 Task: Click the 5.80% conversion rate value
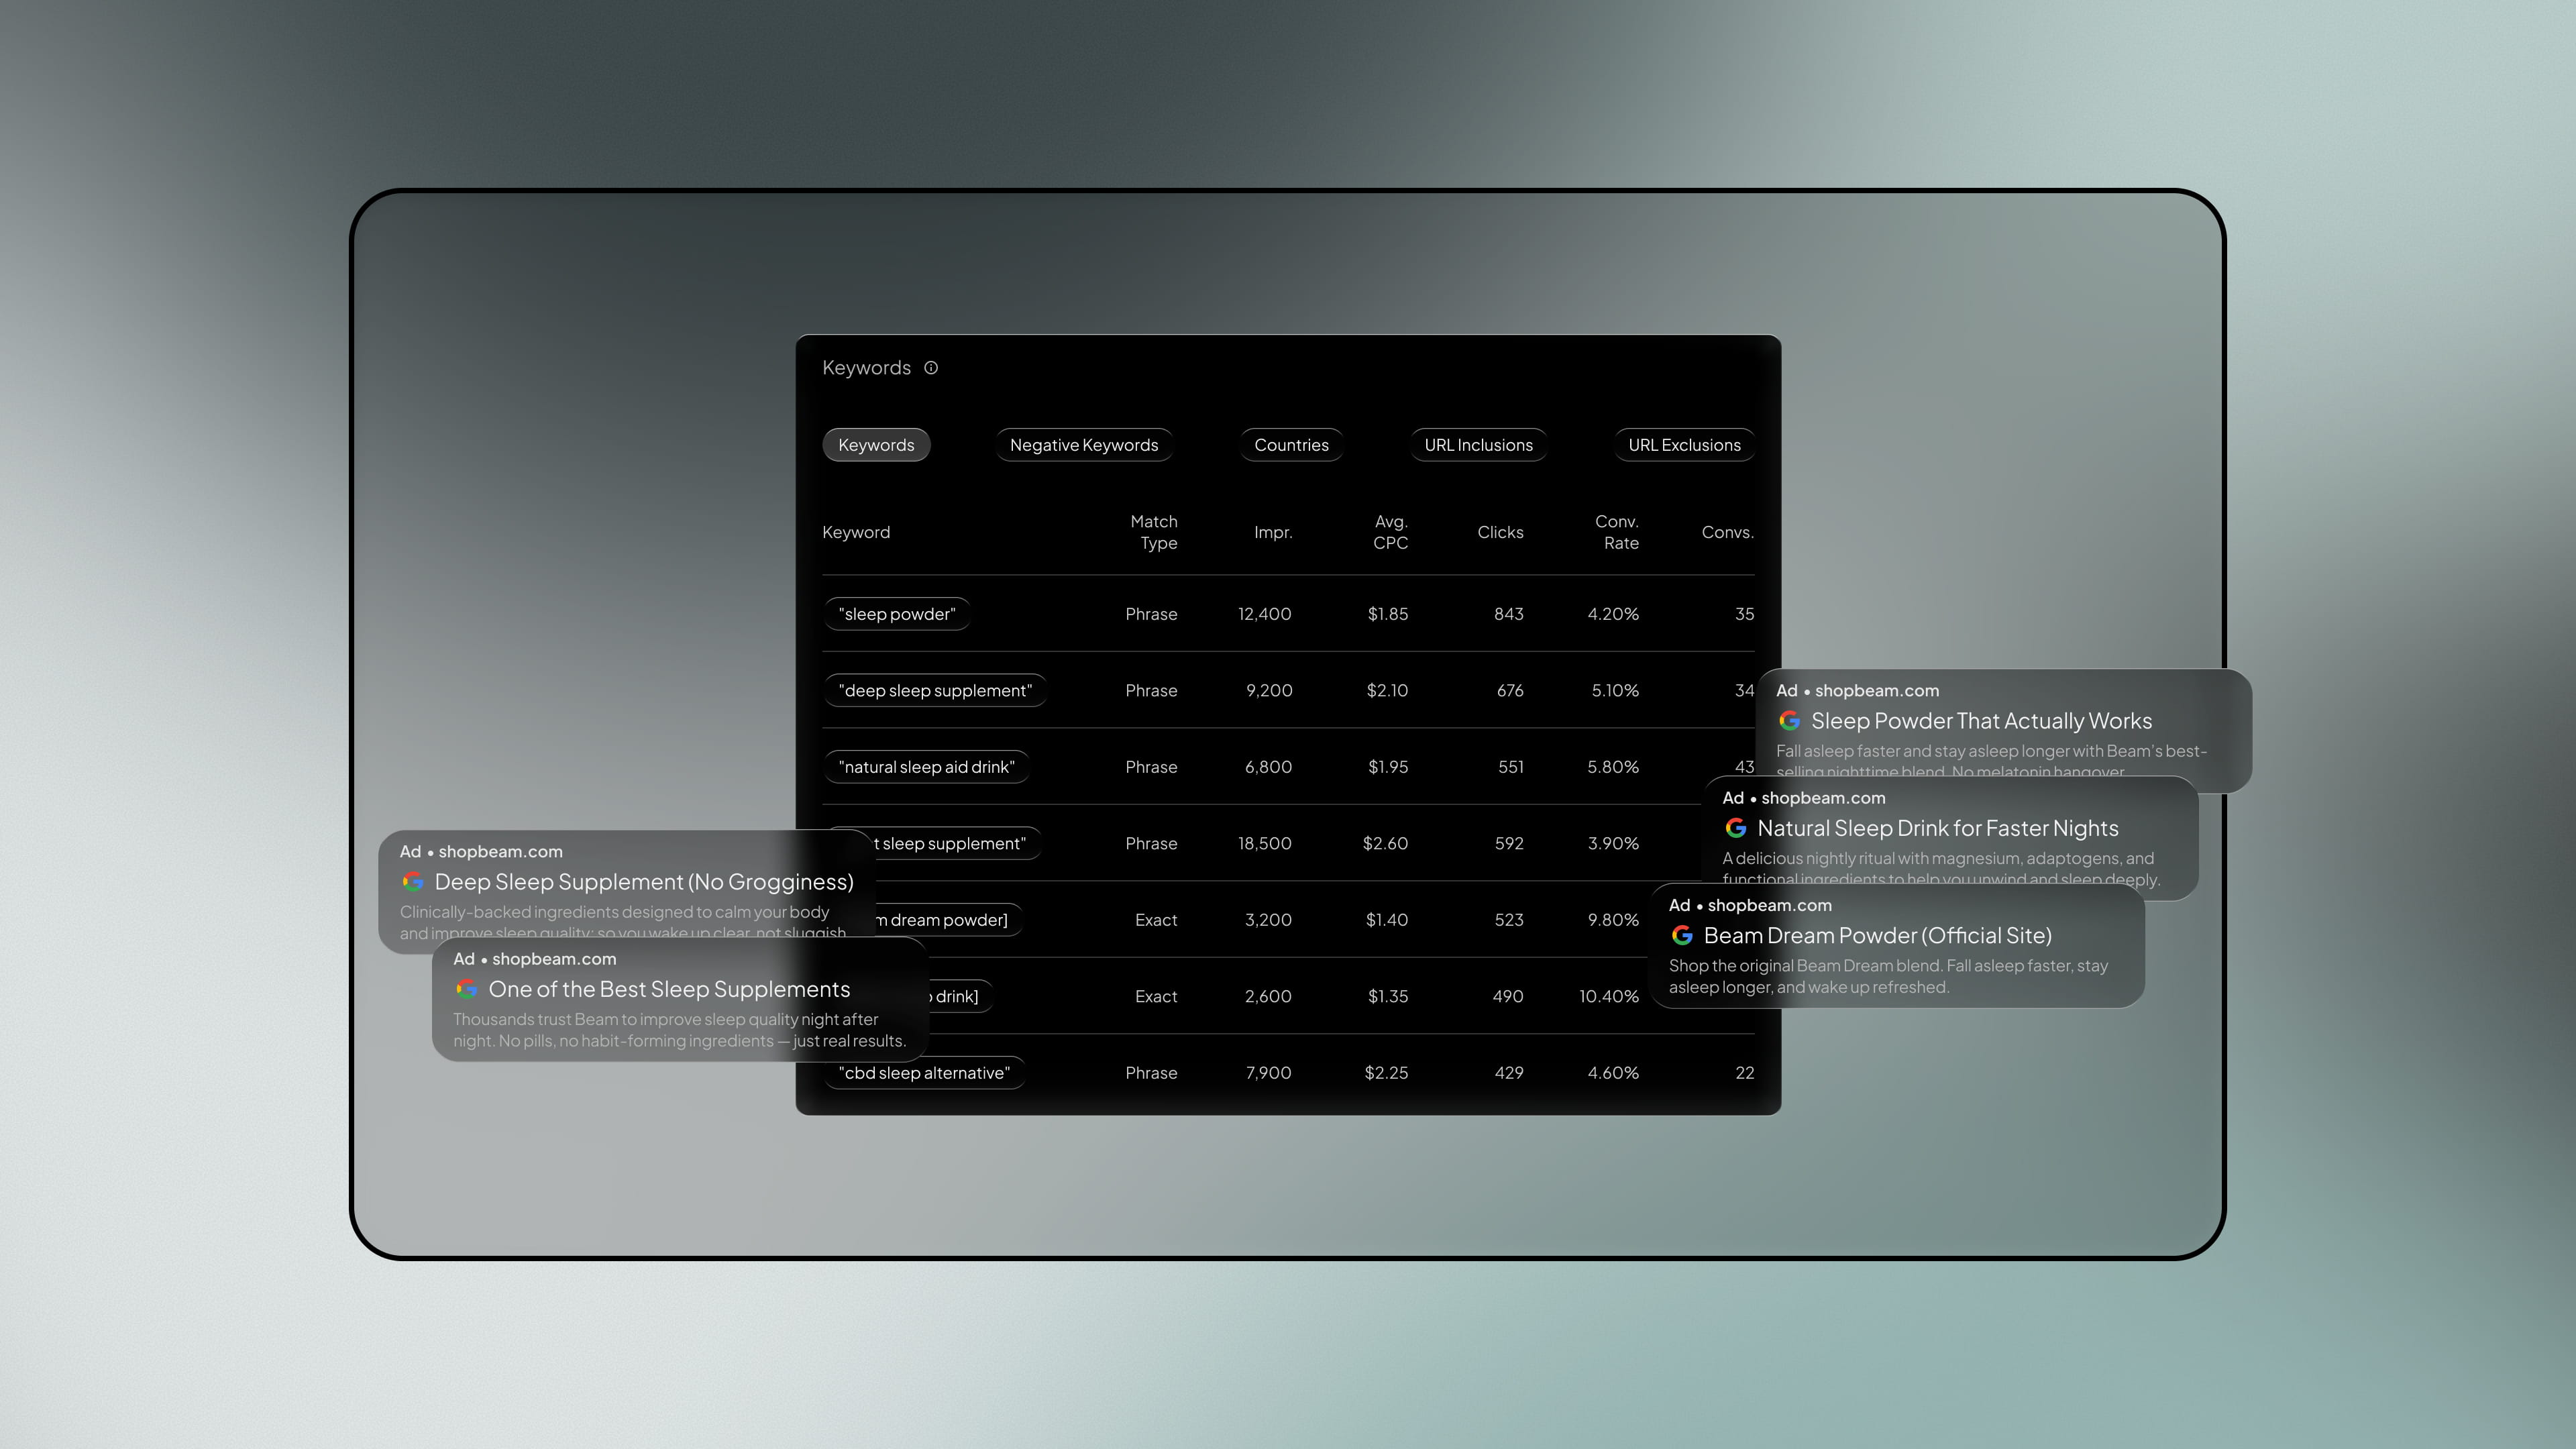point(1613,767)
